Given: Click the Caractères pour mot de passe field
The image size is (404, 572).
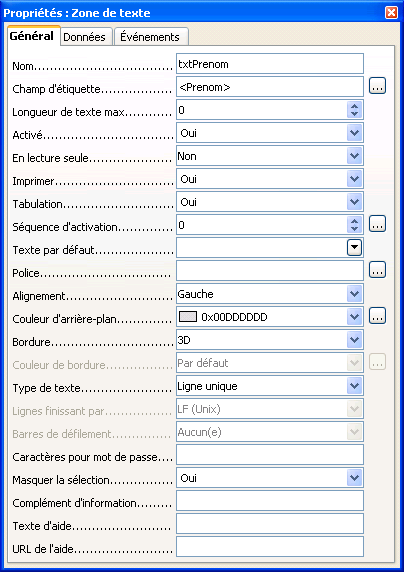Looking at the screenshot, I should (x=270, y=455).
